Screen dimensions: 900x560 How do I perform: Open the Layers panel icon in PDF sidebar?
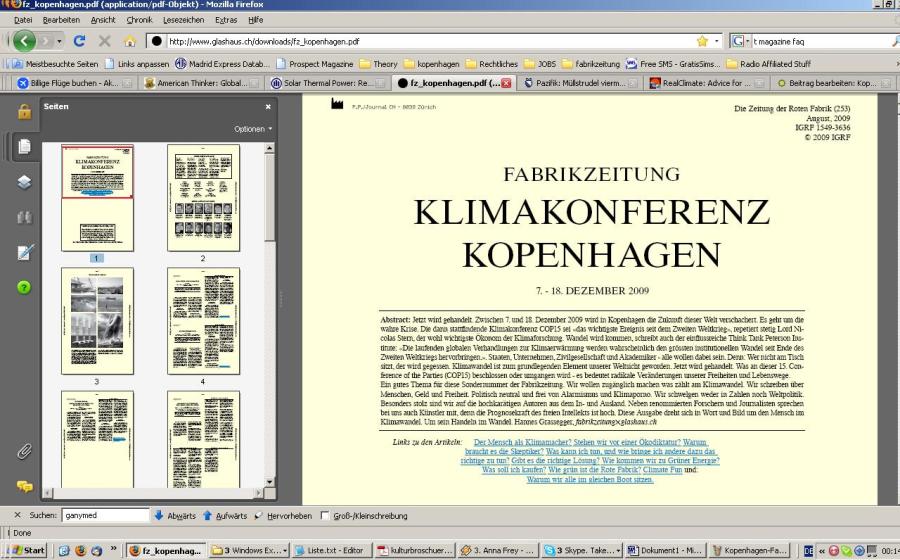pyautogui.click(x=24, y=182)
